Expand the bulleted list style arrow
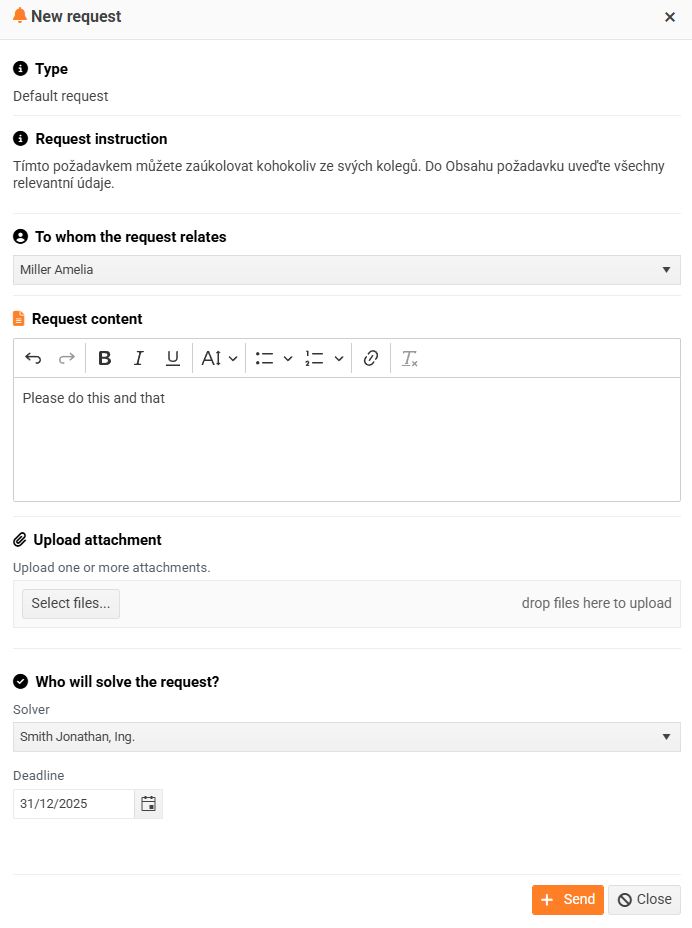Screen dimensions: 692x928 [288, 358]
